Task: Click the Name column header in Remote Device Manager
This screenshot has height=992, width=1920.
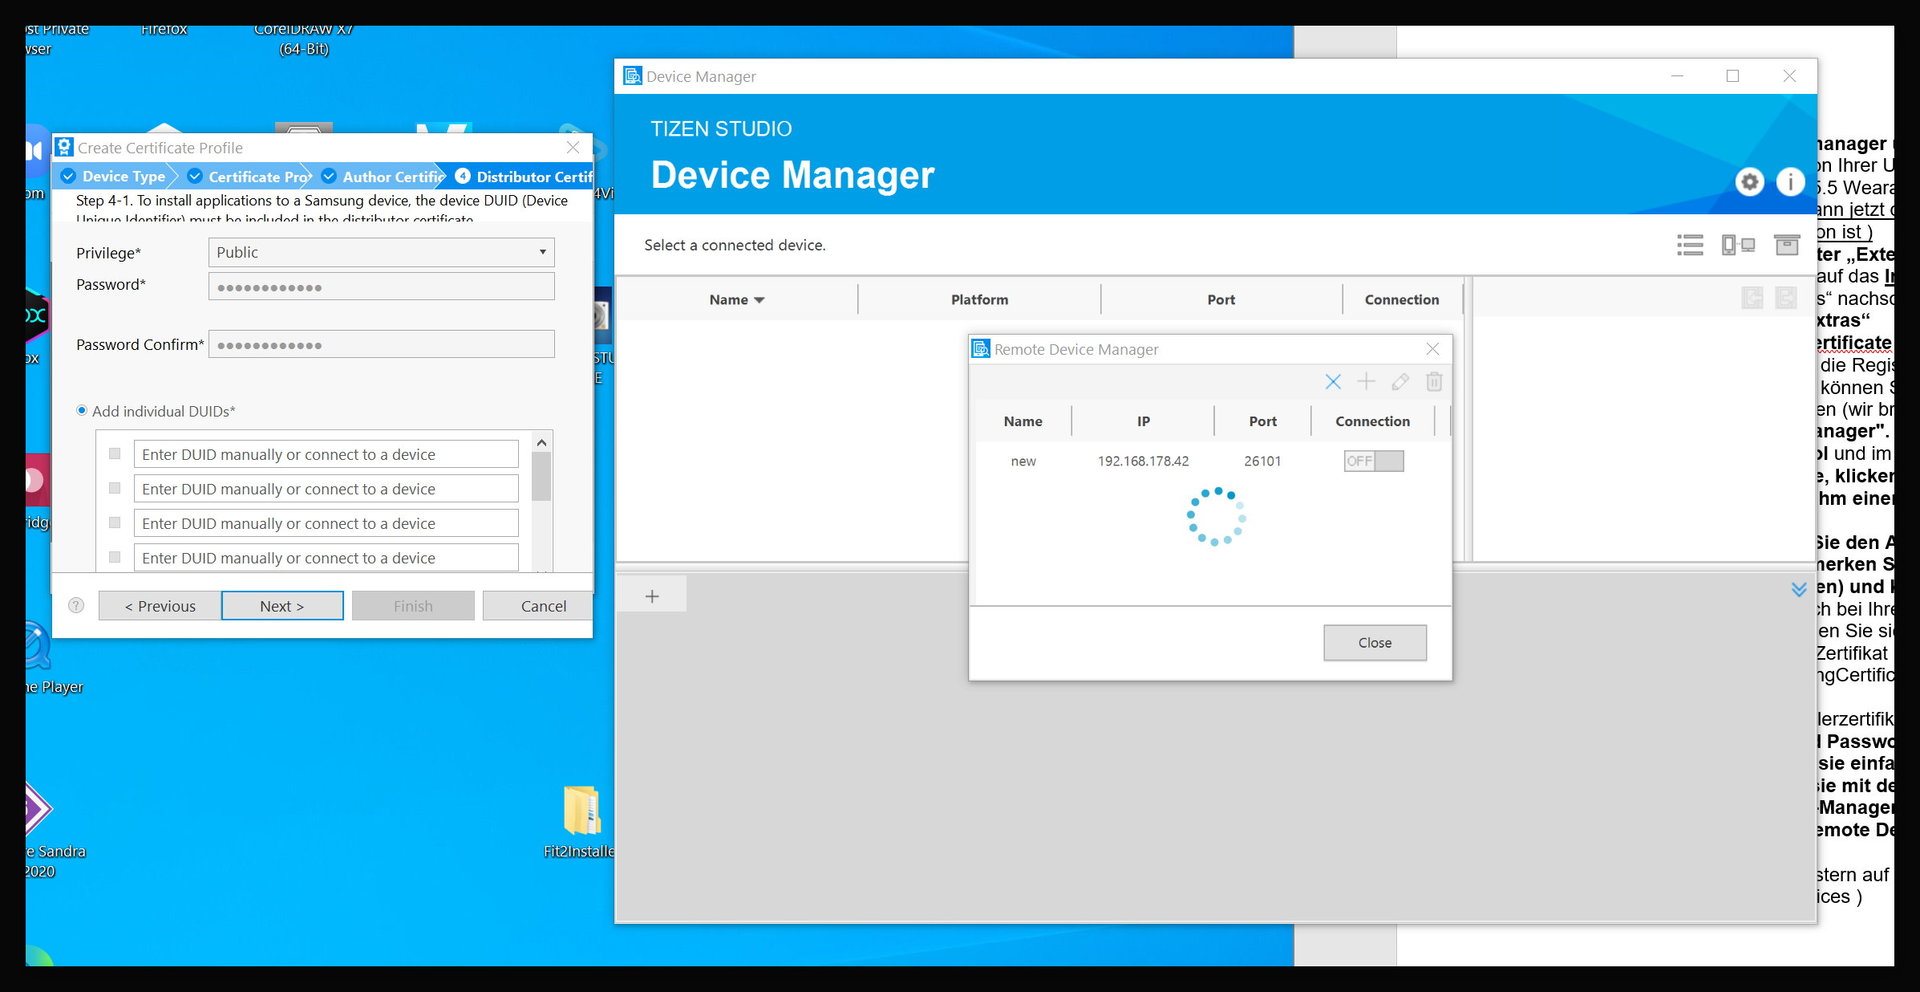Action: [1023, 422]
